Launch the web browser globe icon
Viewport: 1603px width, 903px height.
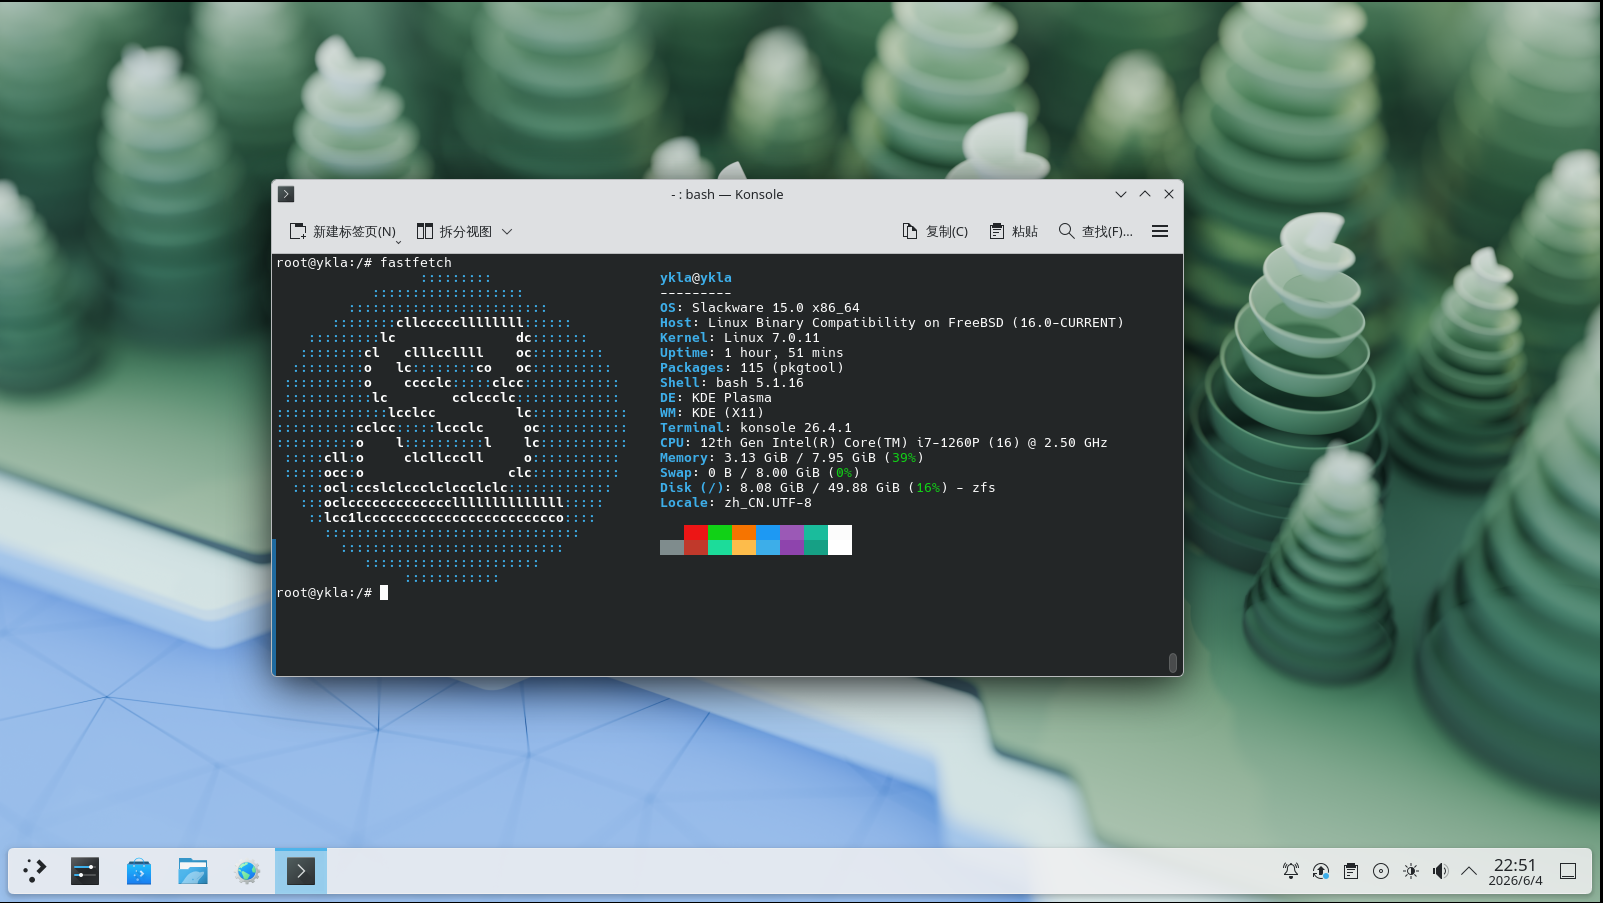click(247, 871)
